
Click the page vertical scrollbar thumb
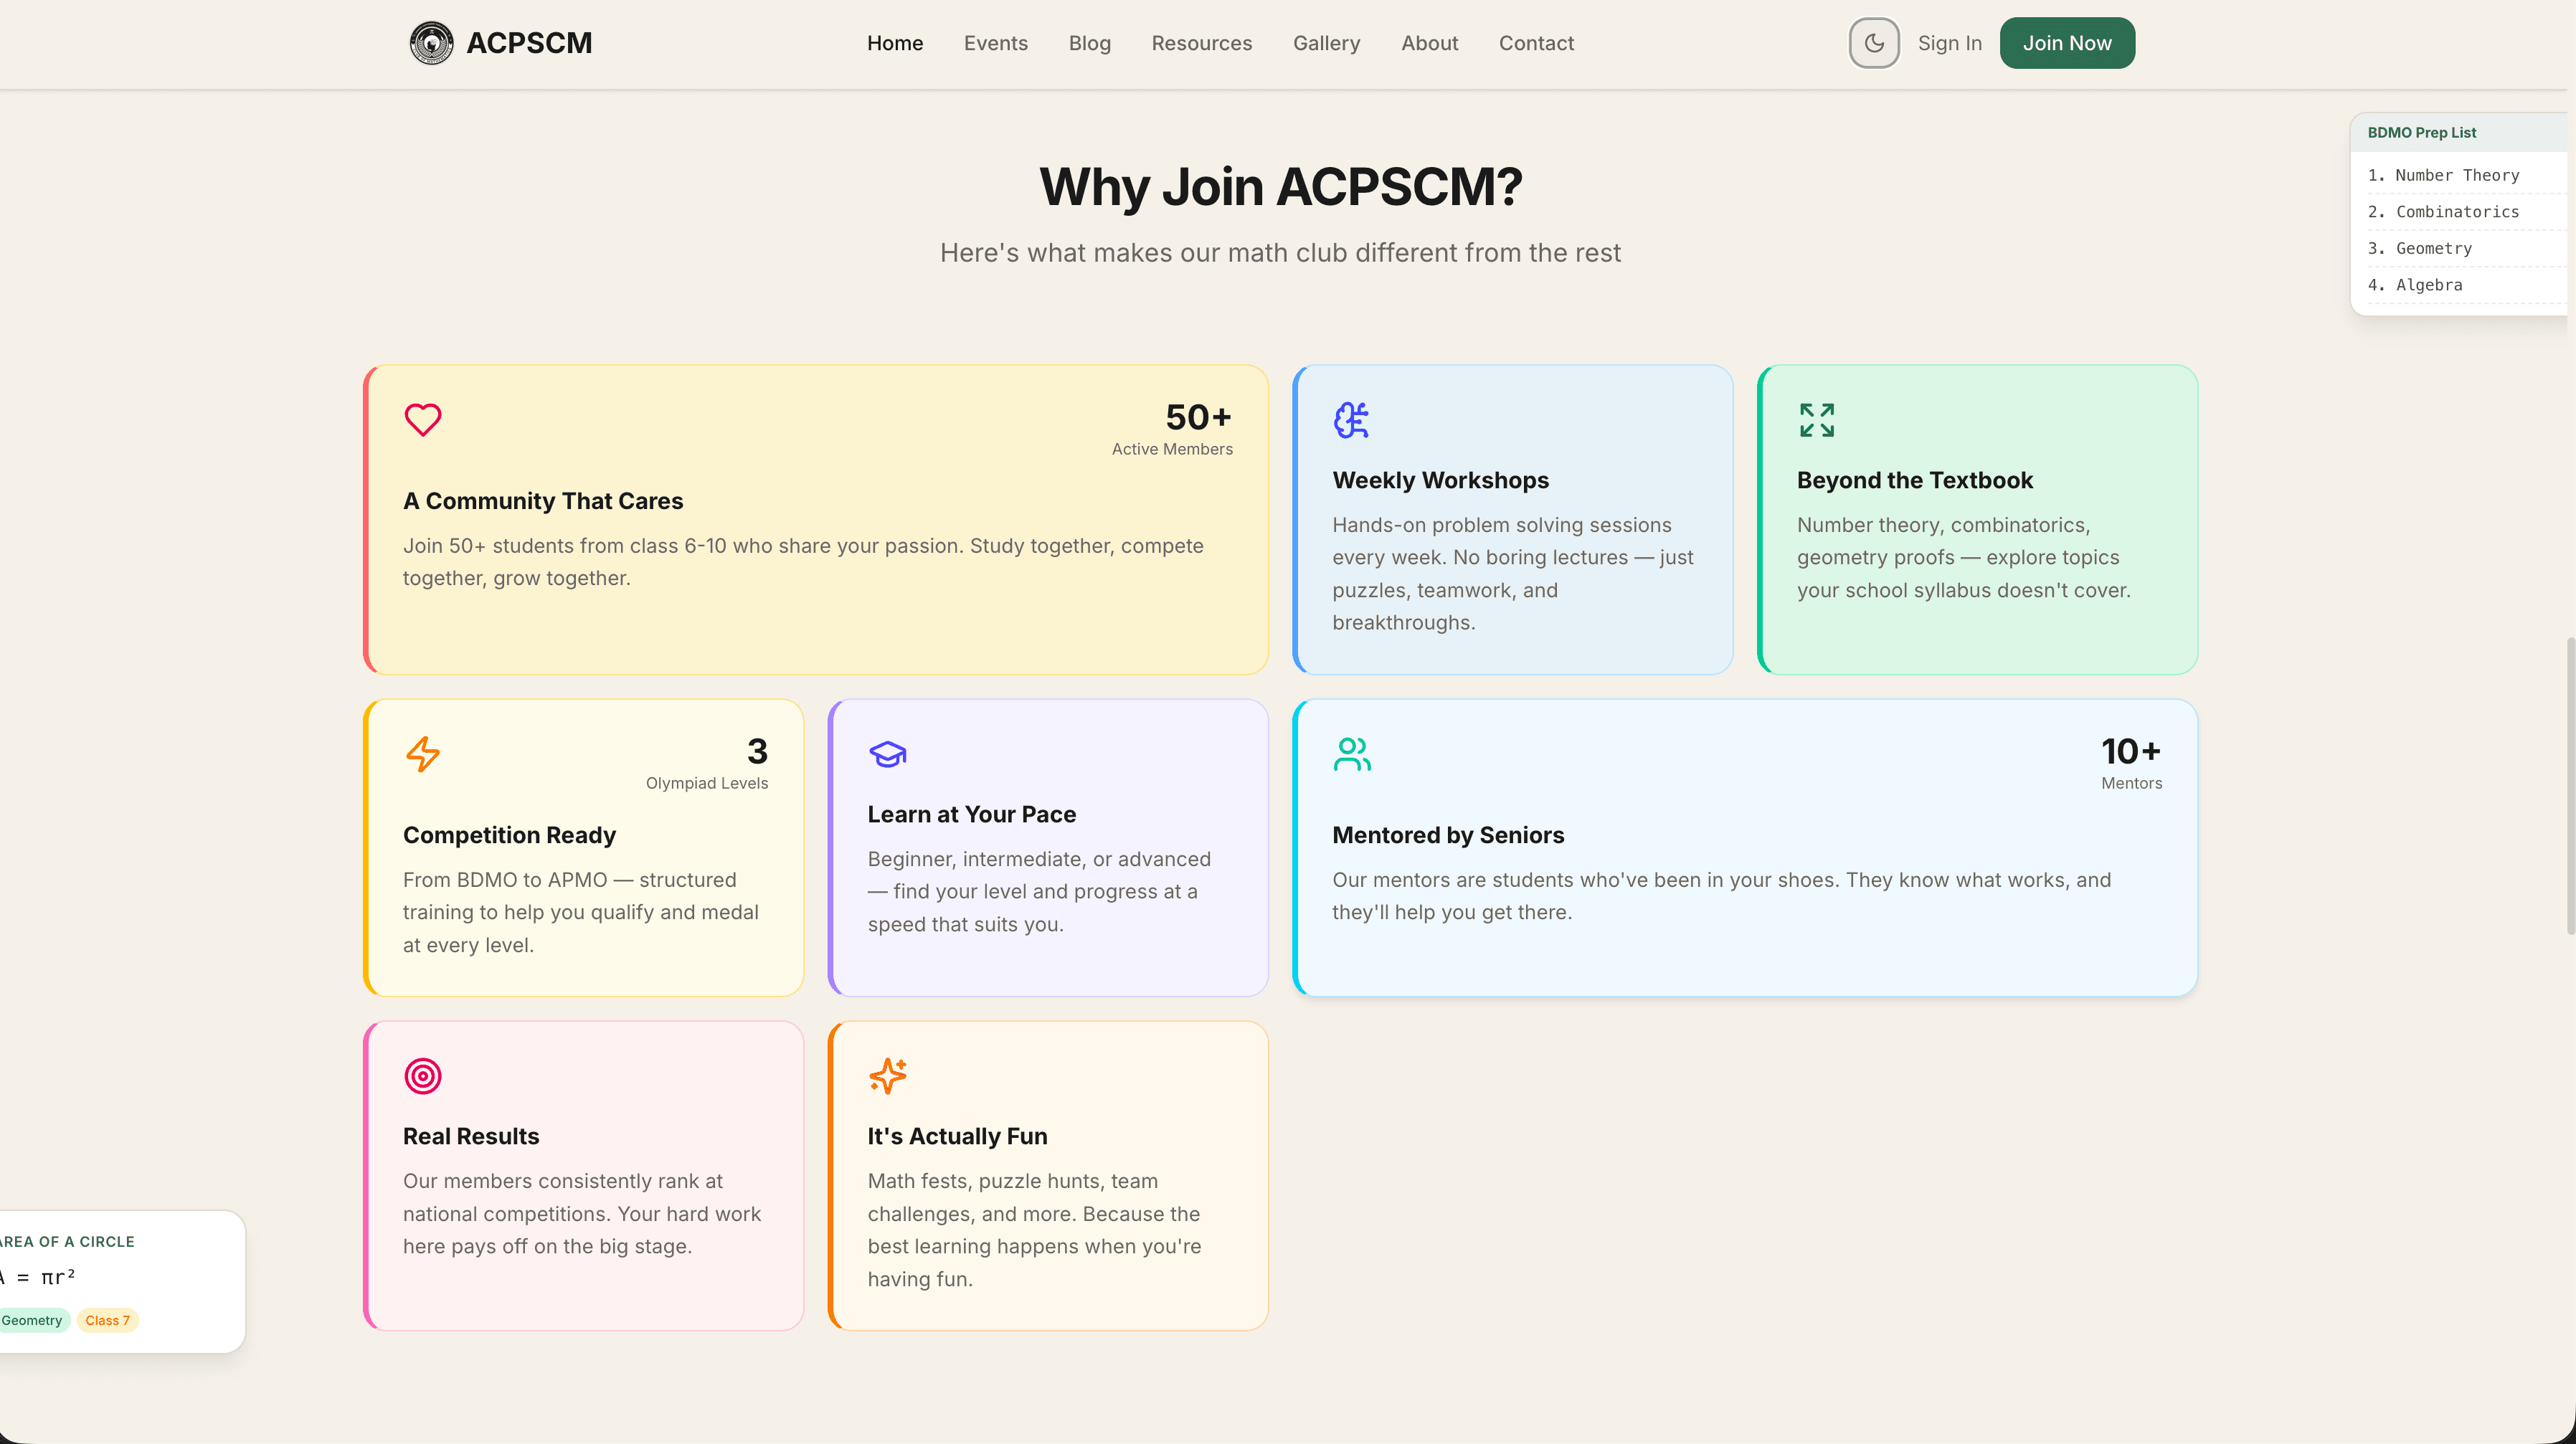[2570, 785]
